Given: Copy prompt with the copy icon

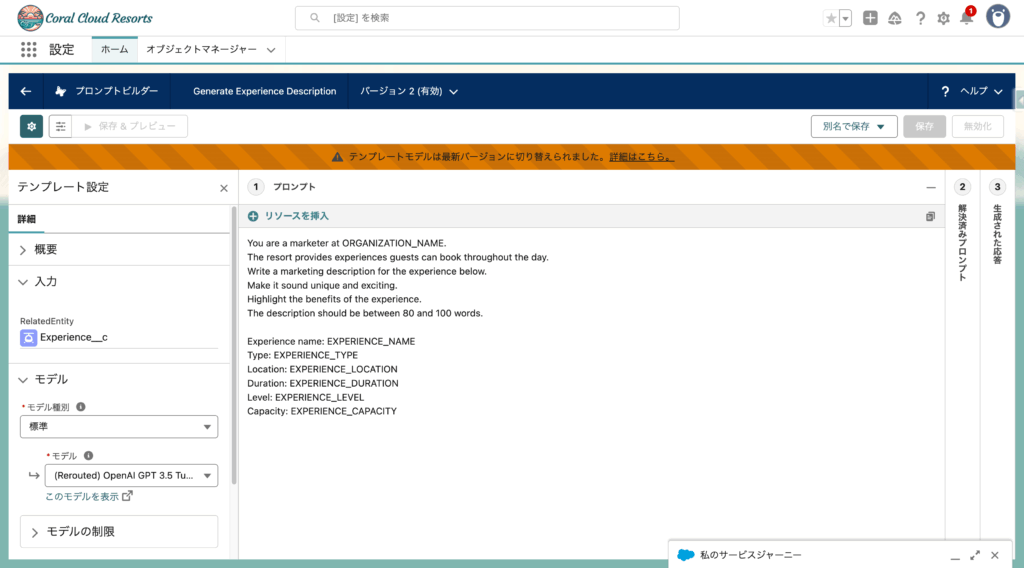Looking at the screenshot, I should (930, 216).
